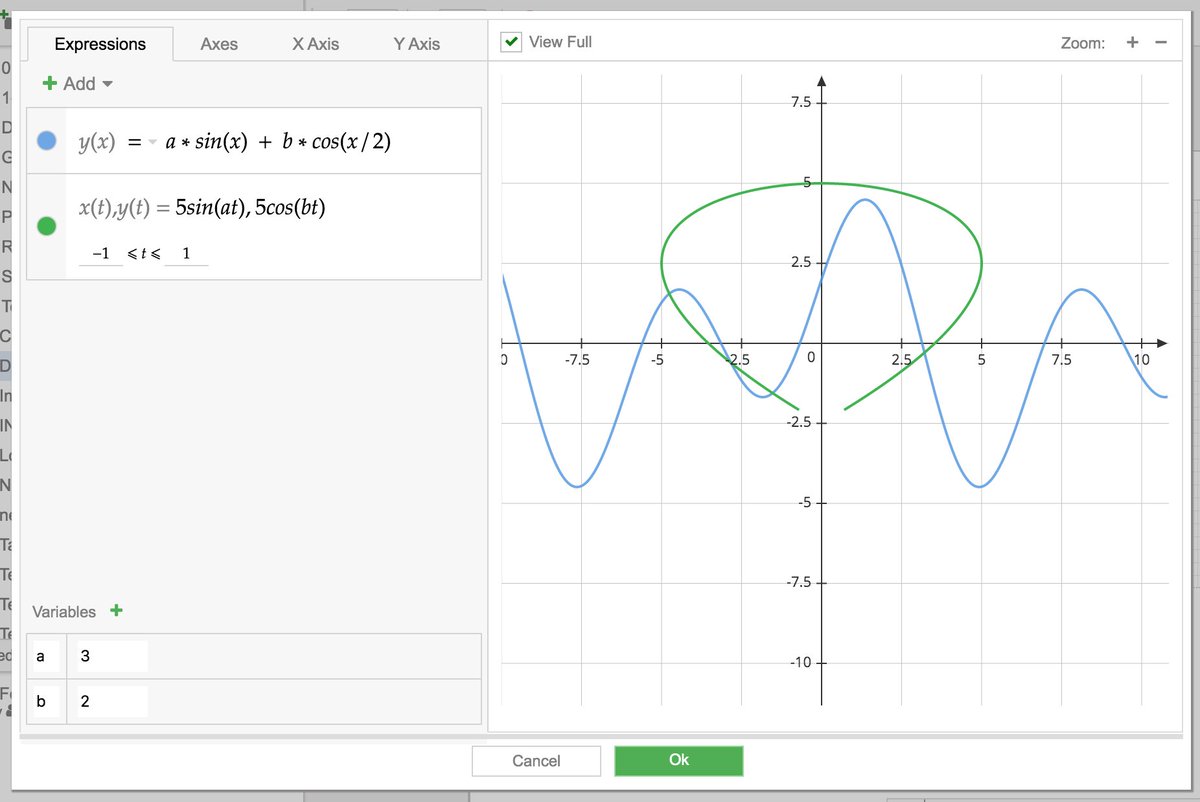The image size is (1200, 802).
Task: Click the t upper bound field 1
Action: 186,254
